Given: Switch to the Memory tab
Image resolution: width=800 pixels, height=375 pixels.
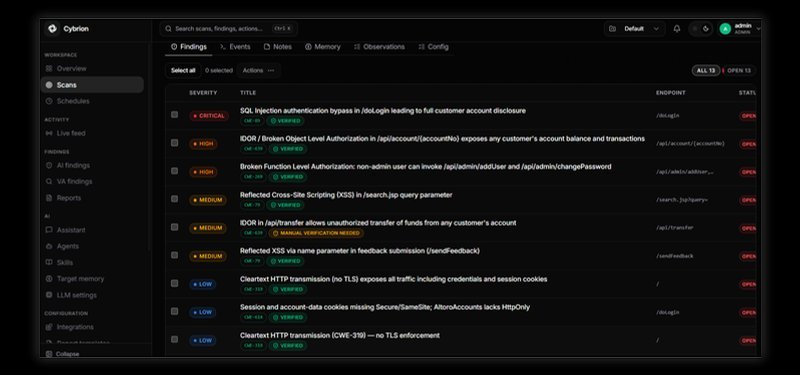Looking at the screenshot, I should click(322, 46).
